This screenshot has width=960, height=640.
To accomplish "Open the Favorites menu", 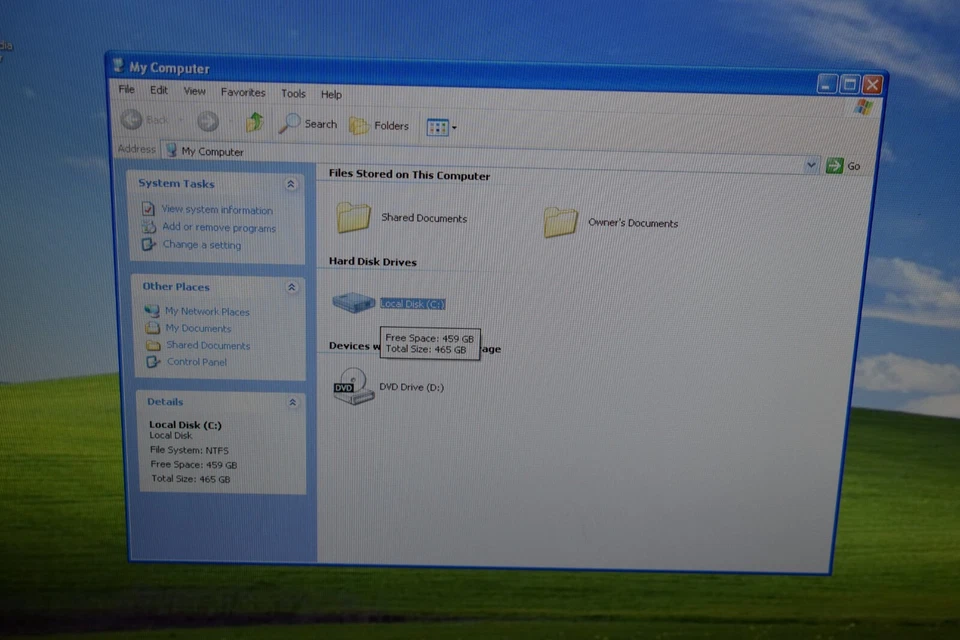I will pos(242,92).
